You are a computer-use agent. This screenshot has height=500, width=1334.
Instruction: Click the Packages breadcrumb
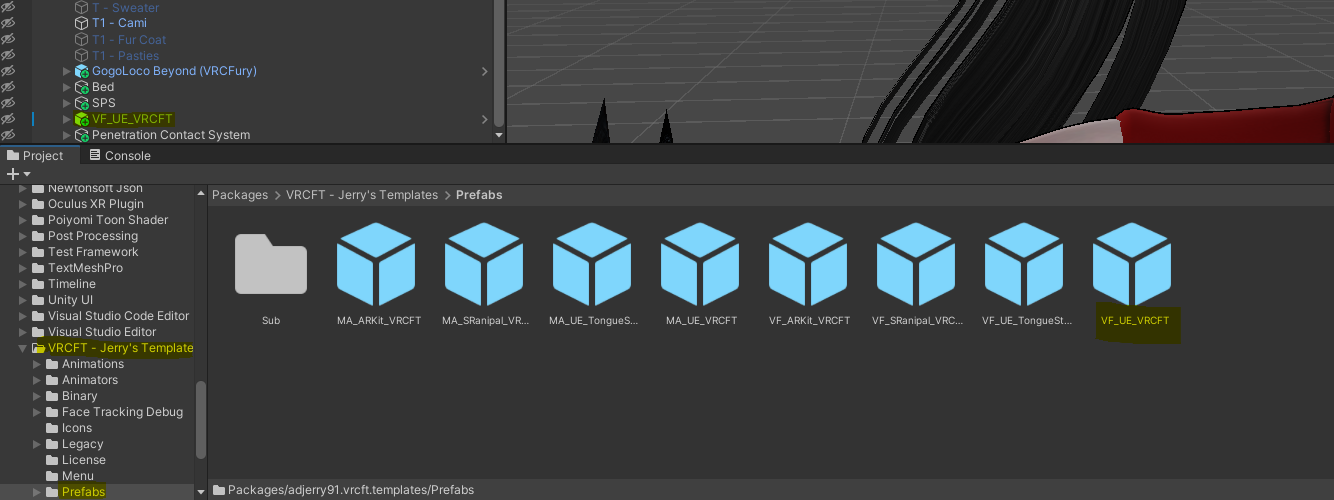pyautogui.click(x=240, y=195)
